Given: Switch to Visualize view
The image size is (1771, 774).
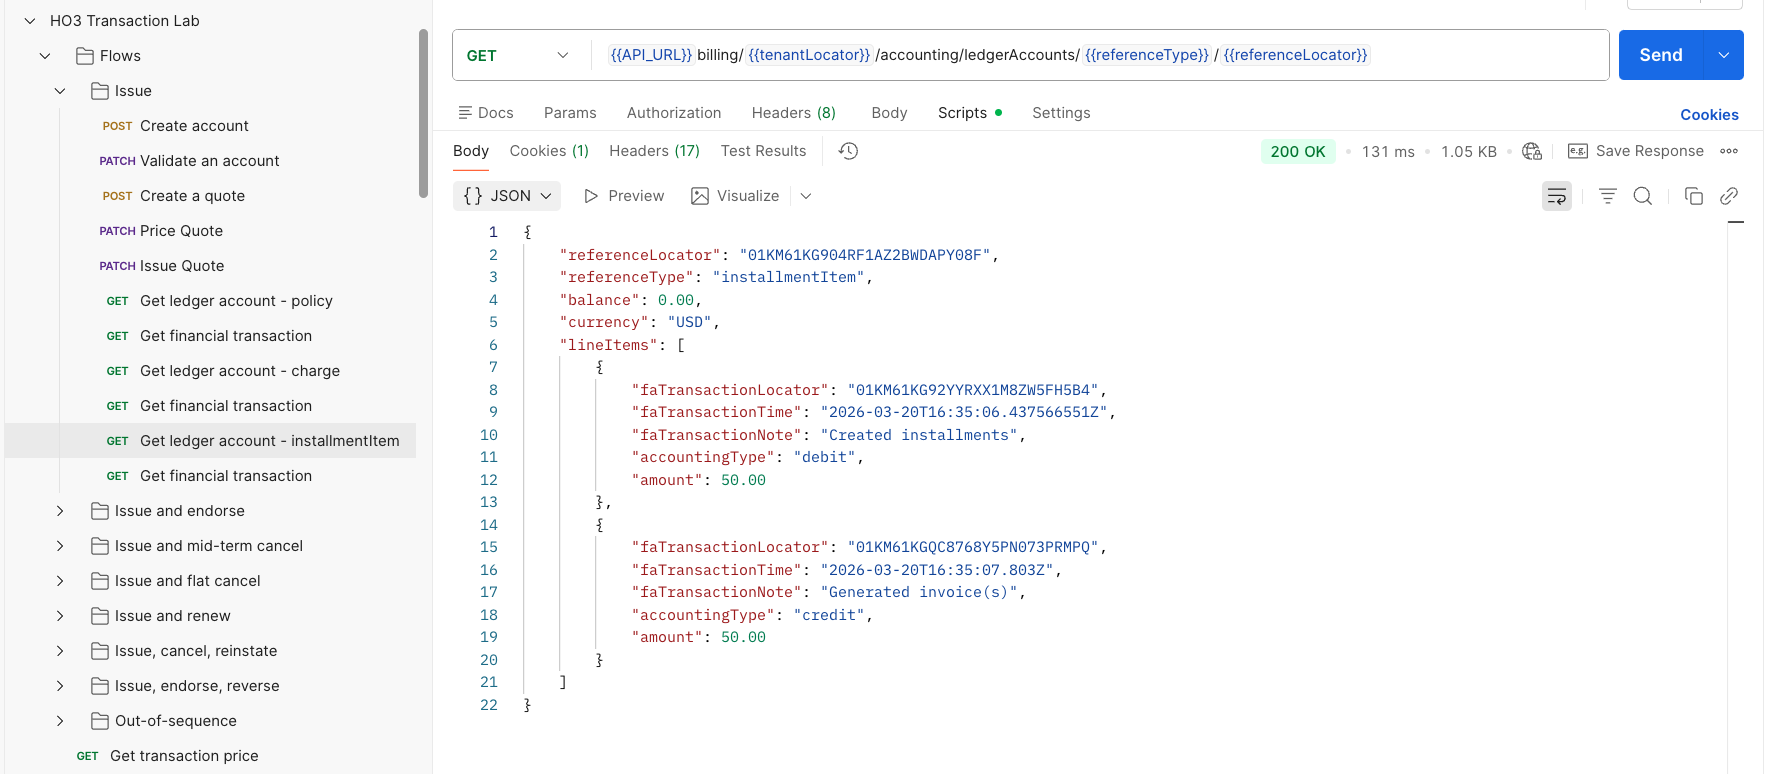Looking at the screenshot, I should [735, 196].
